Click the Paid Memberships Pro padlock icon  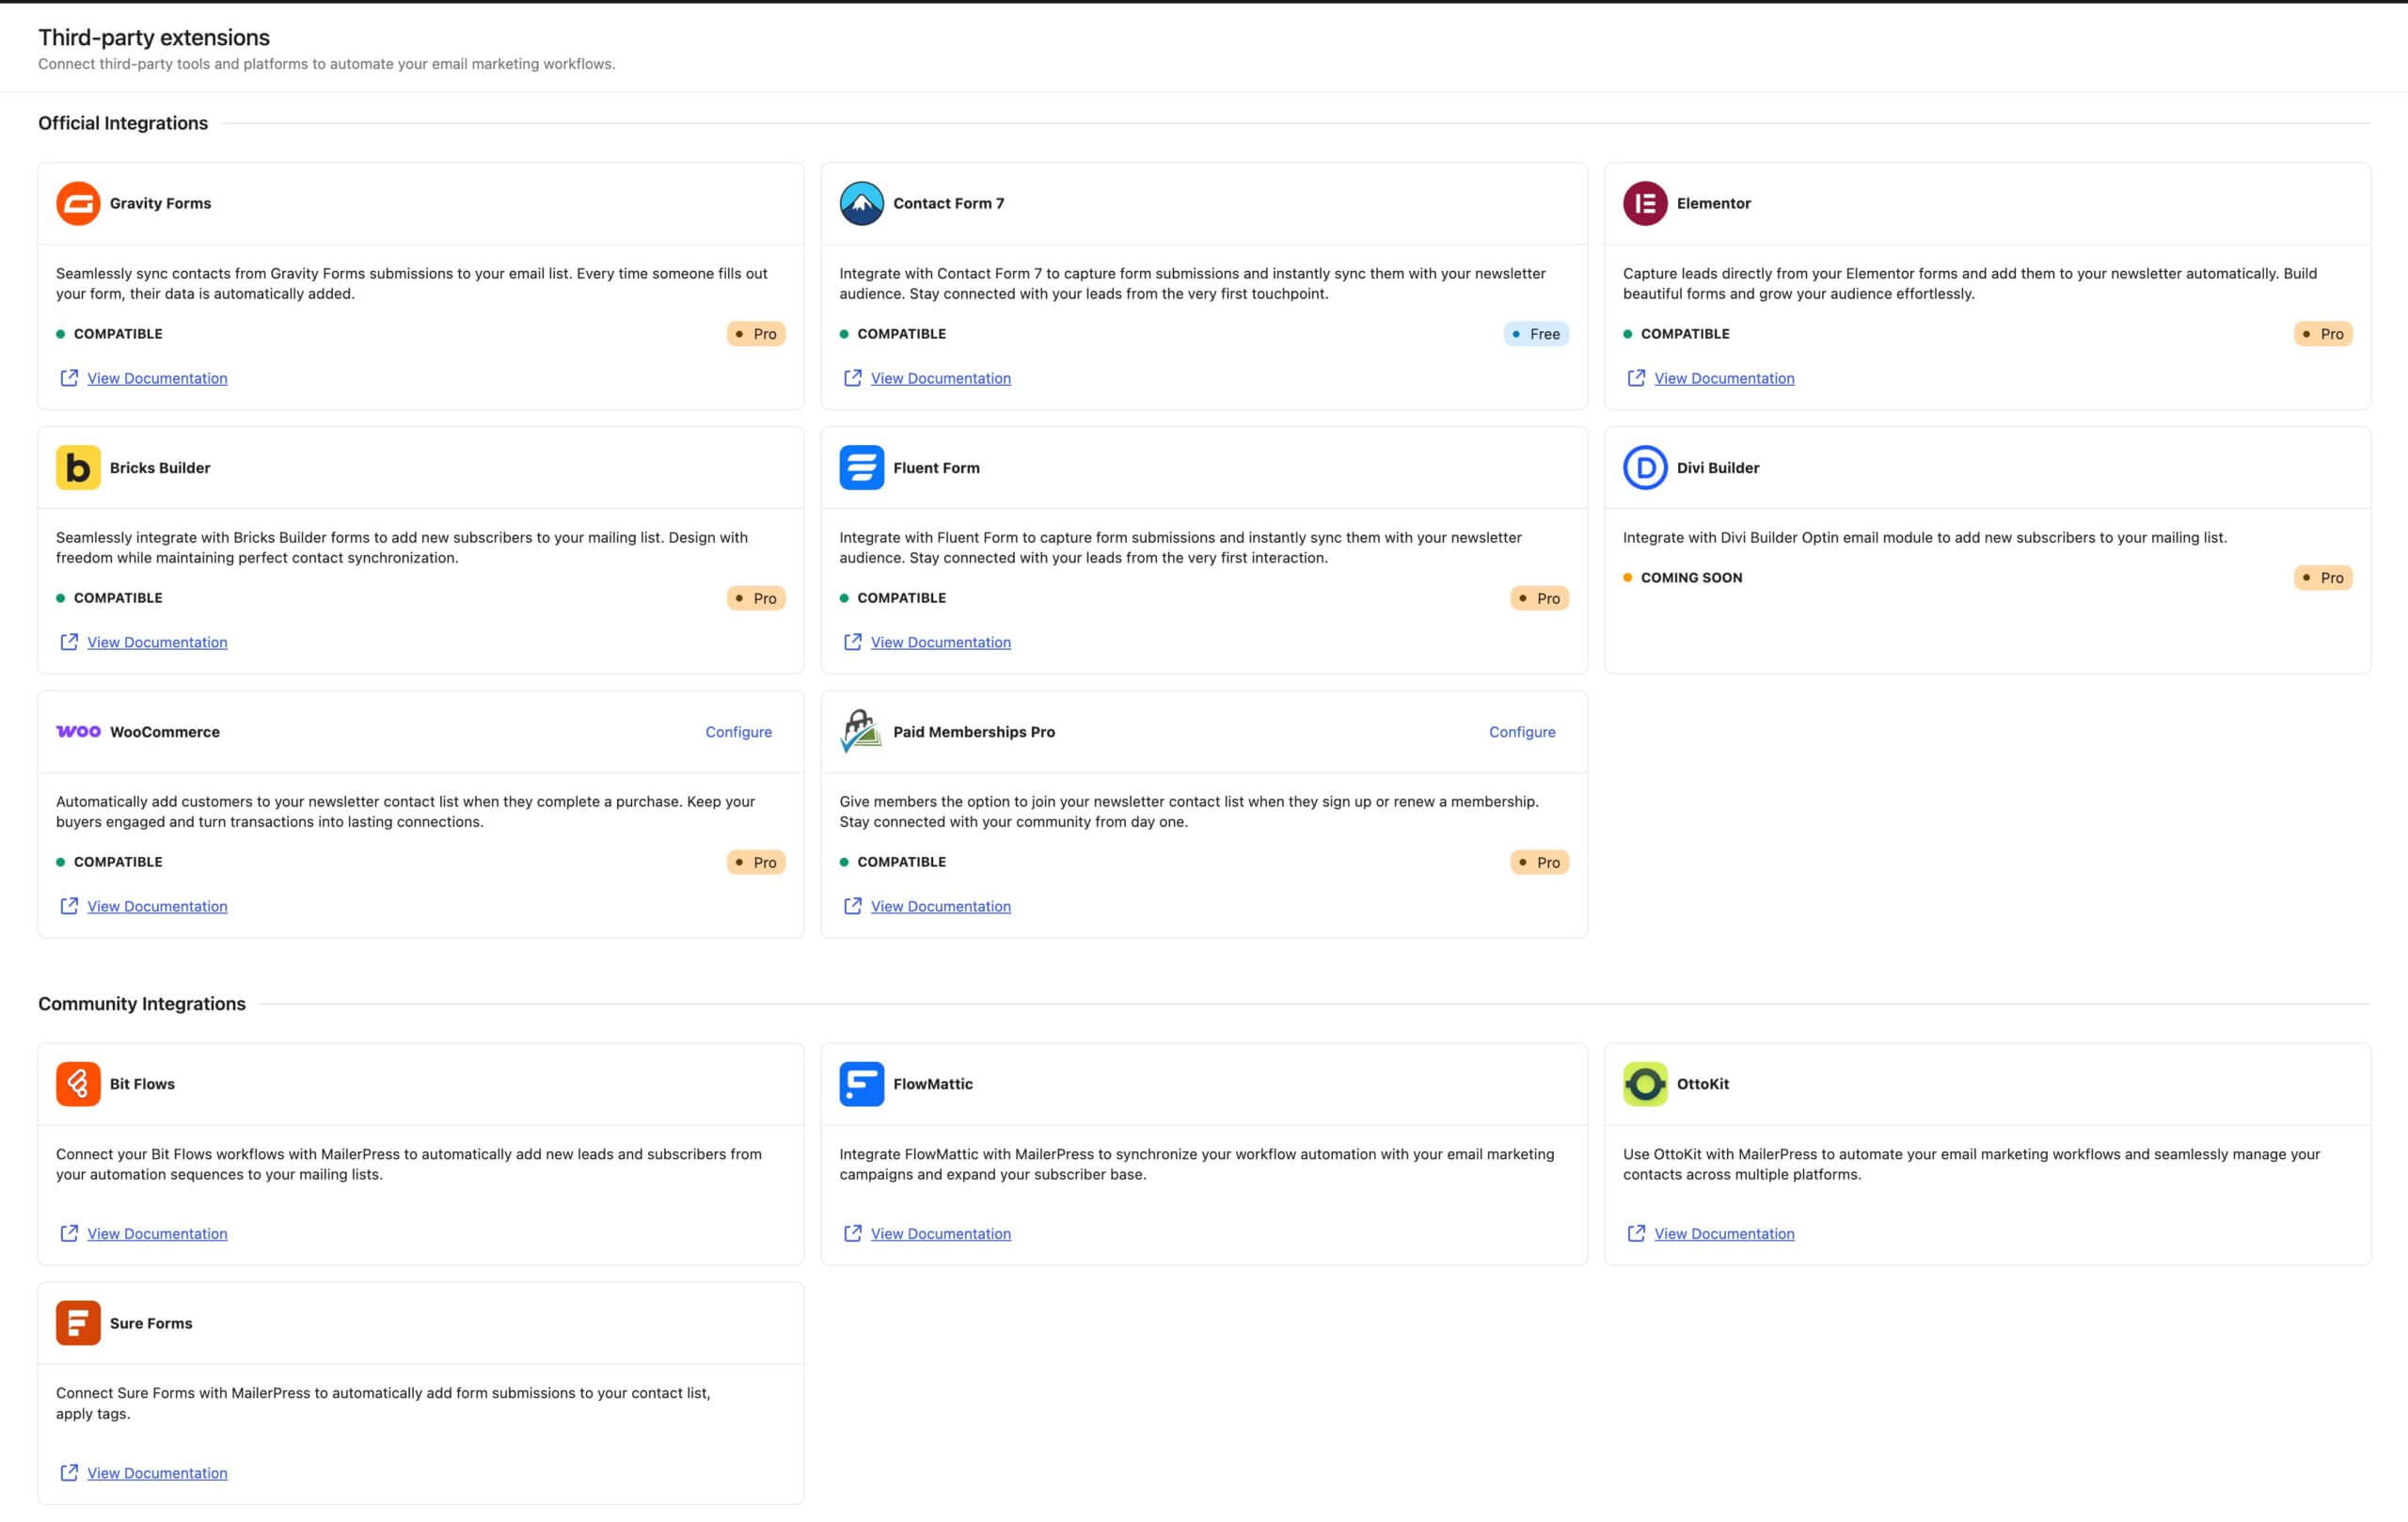coord(861,731)
